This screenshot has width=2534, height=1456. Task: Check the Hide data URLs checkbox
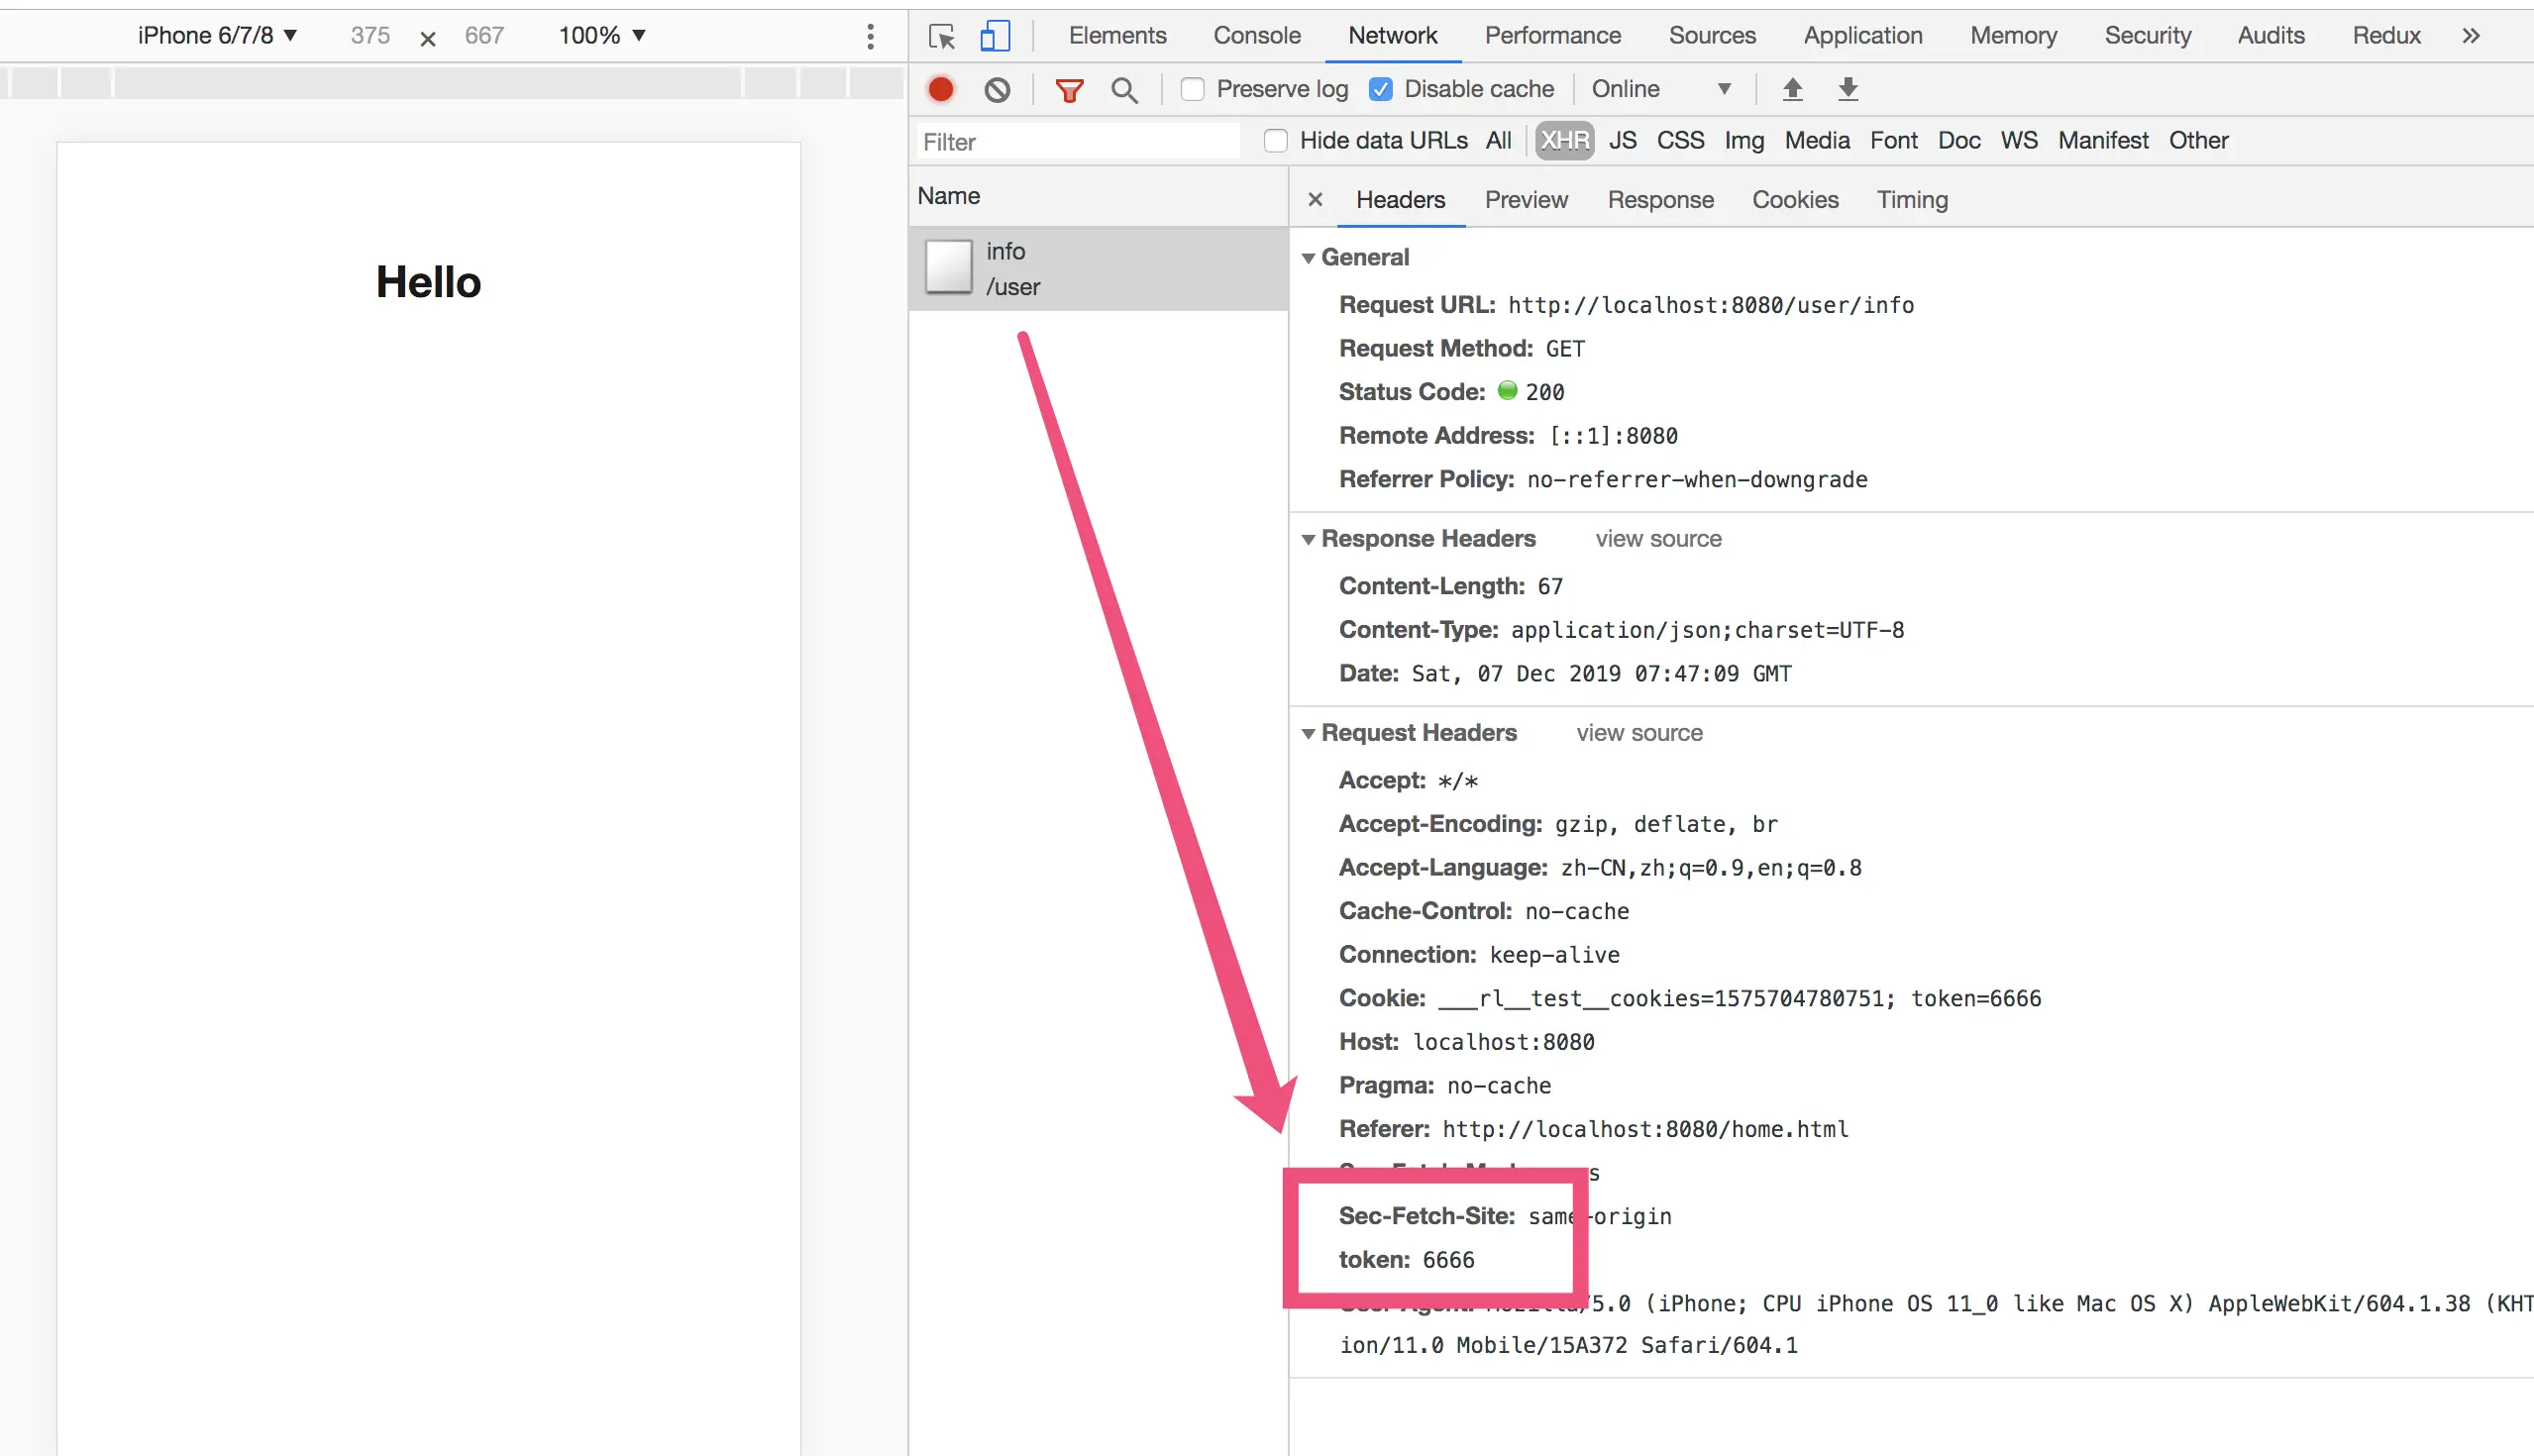[1275, 140]
